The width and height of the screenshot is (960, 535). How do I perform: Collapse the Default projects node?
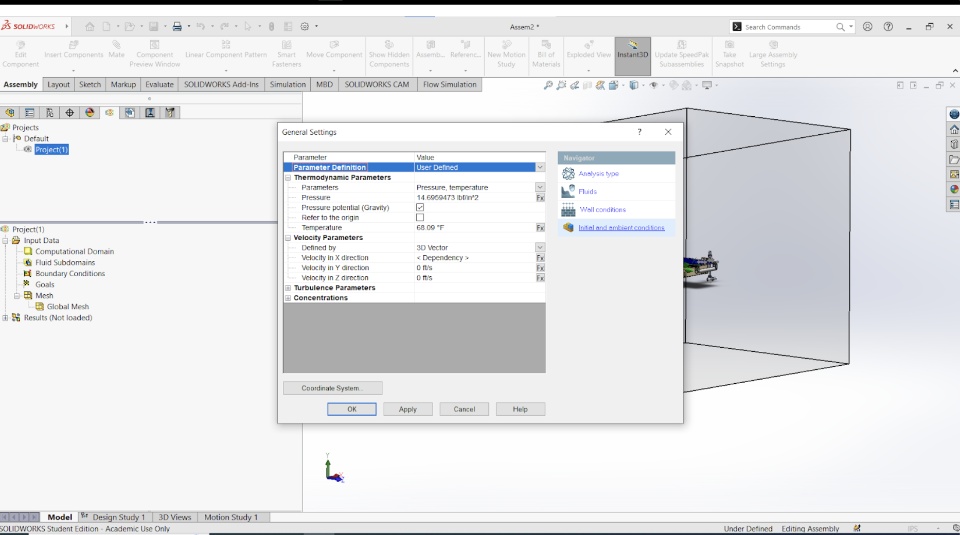(6, 139)
